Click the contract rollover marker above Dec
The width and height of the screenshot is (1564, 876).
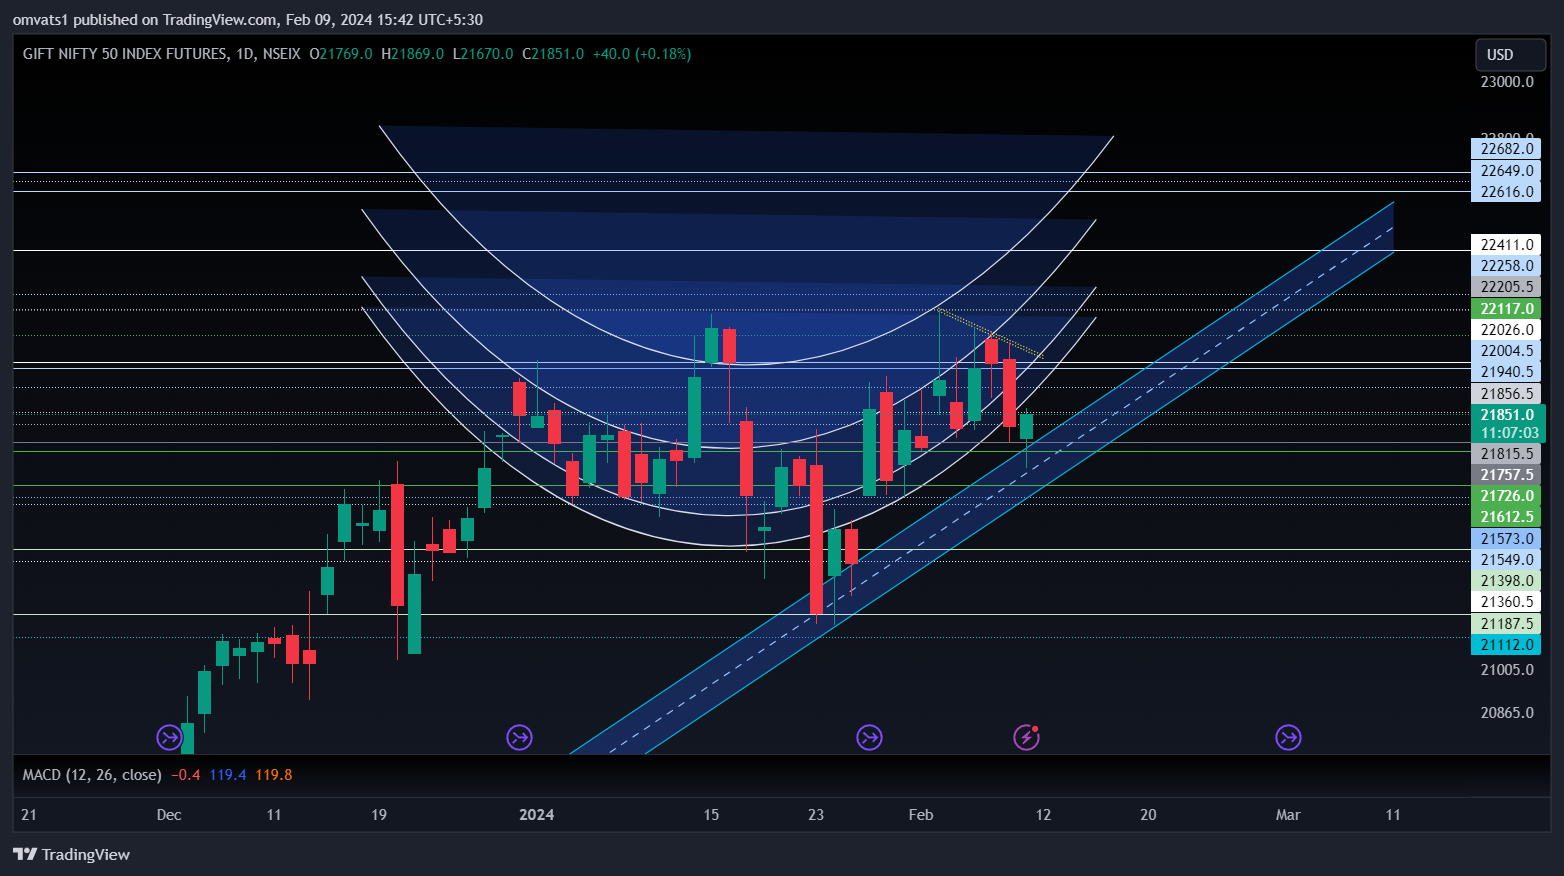(169, 738)
